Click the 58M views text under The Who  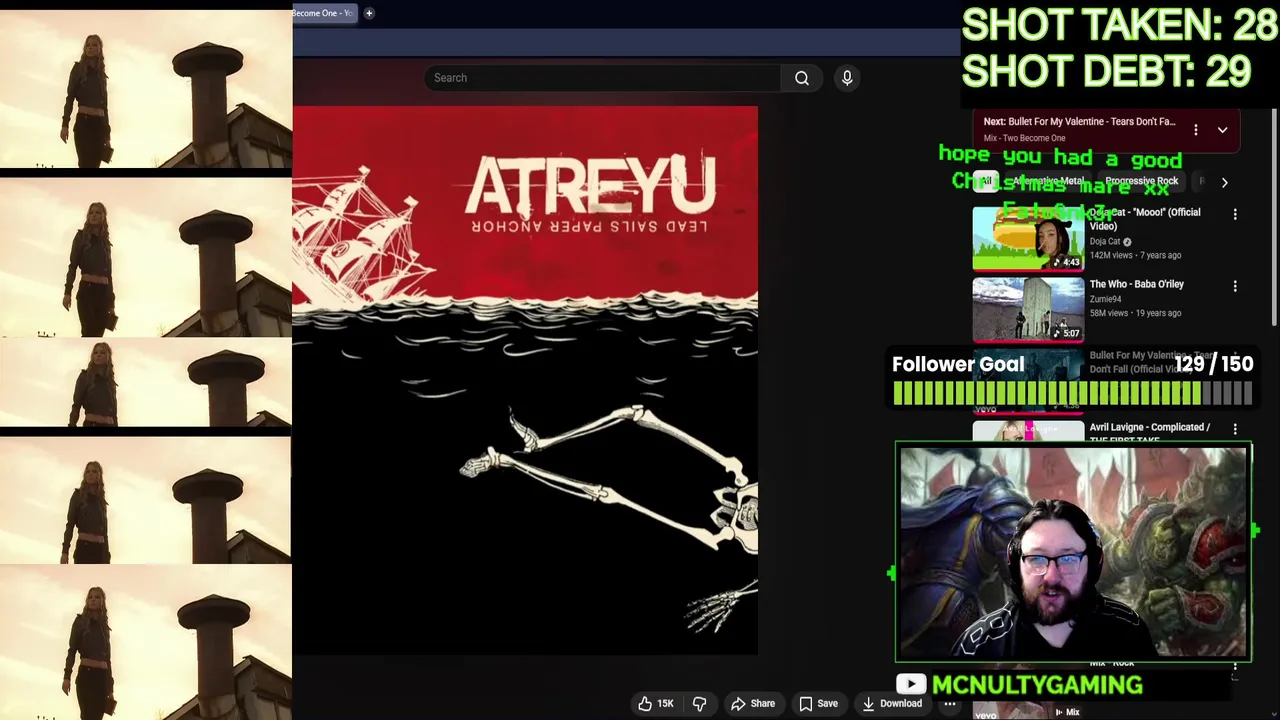1110,313
